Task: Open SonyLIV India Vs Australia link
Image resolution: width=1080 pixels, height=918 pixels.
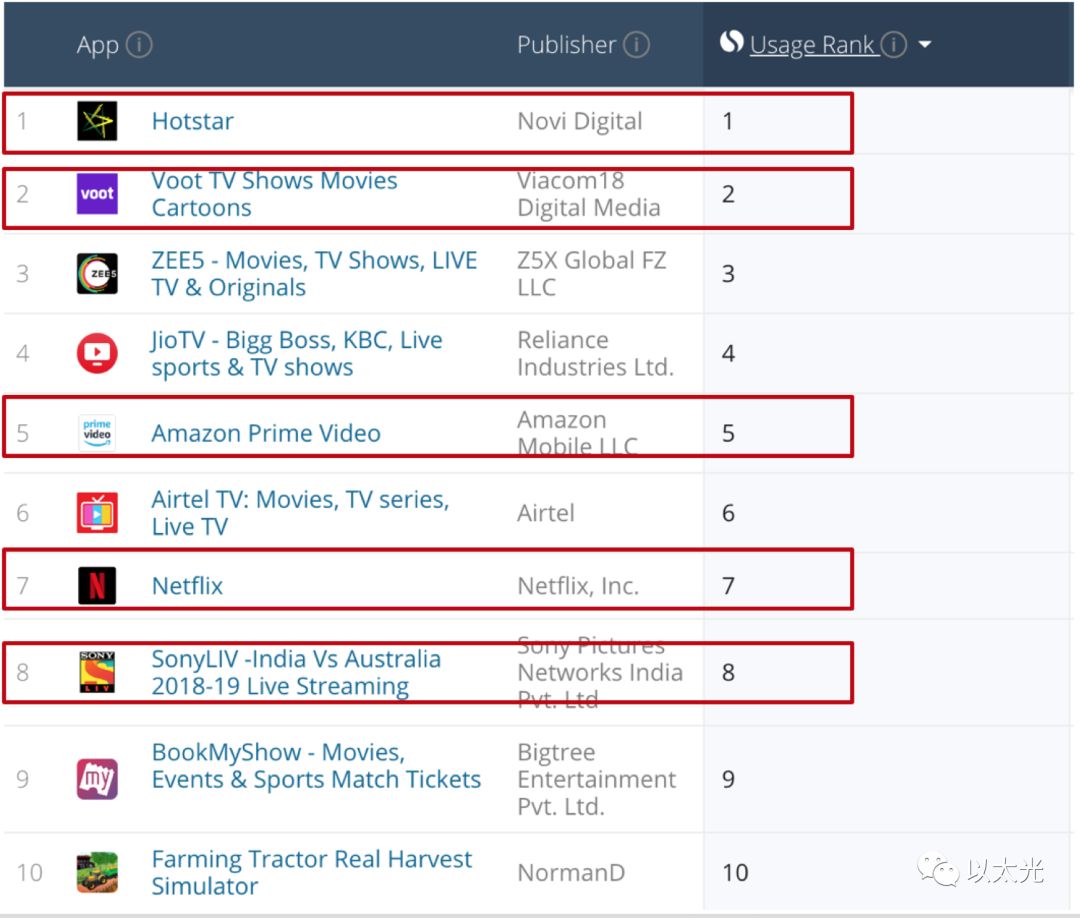Action: pos(296,673)
